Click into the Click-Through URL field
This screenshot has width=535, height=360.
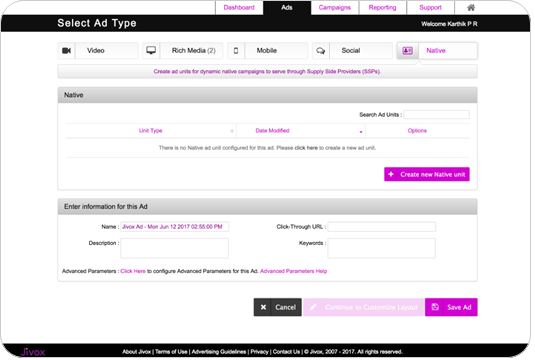coord(381,227)
